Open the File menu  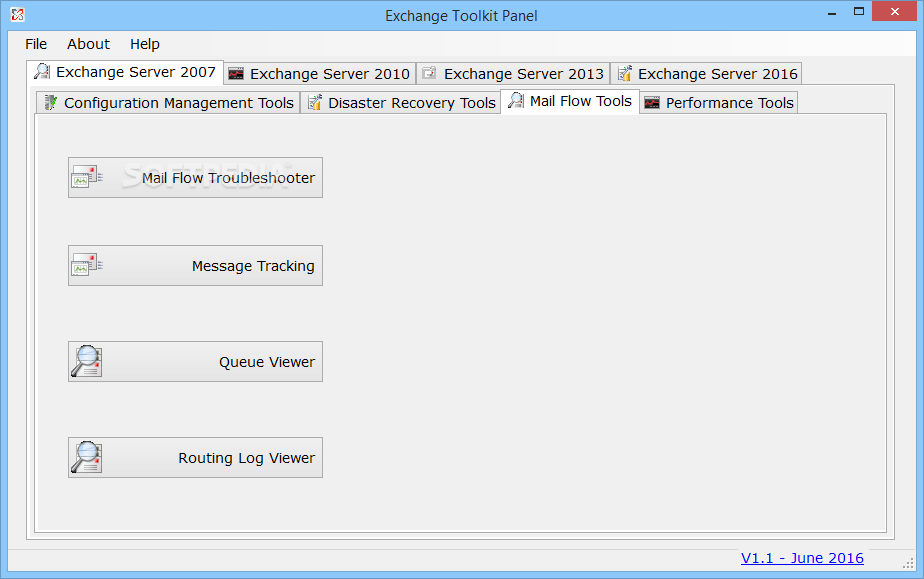coord(36,44)
